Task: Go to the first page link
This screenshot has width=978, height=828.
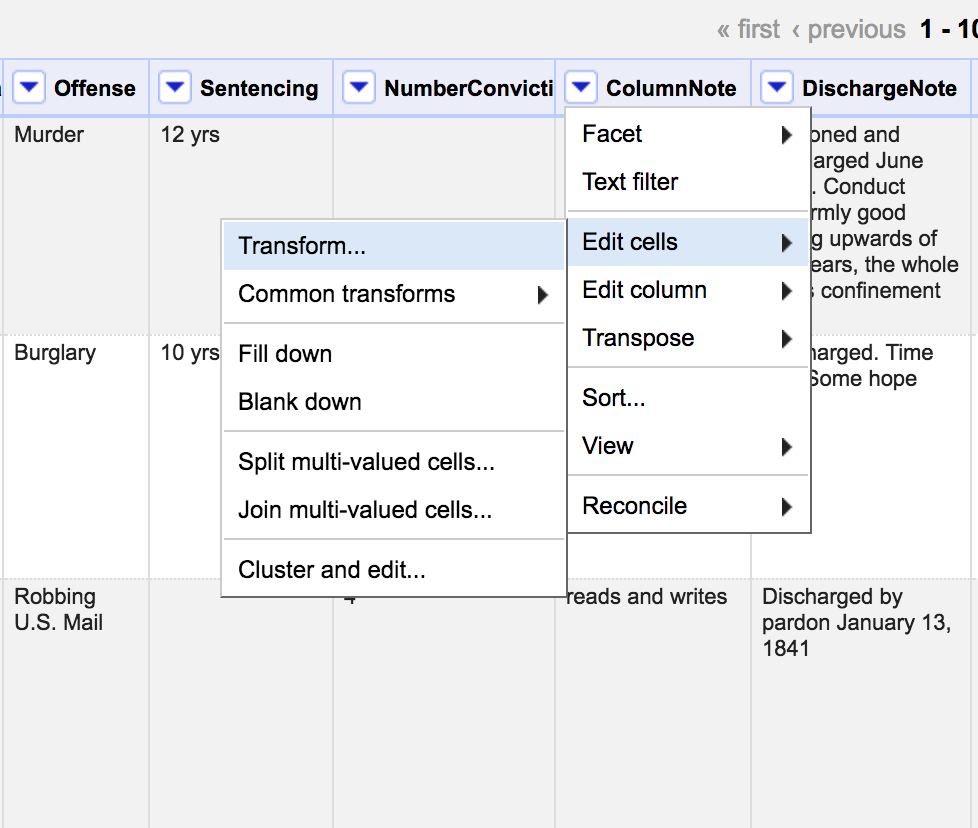Action: point(748,30)
